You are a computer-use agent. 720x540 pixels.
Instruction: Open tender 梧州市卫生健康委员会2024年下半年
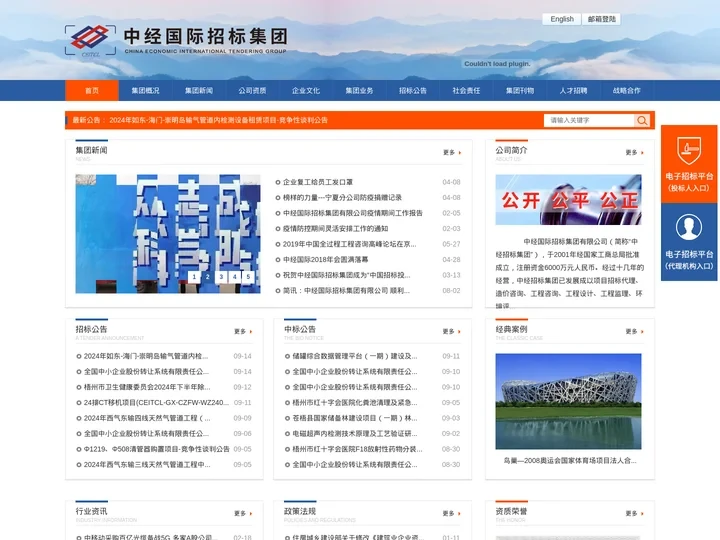147,387
